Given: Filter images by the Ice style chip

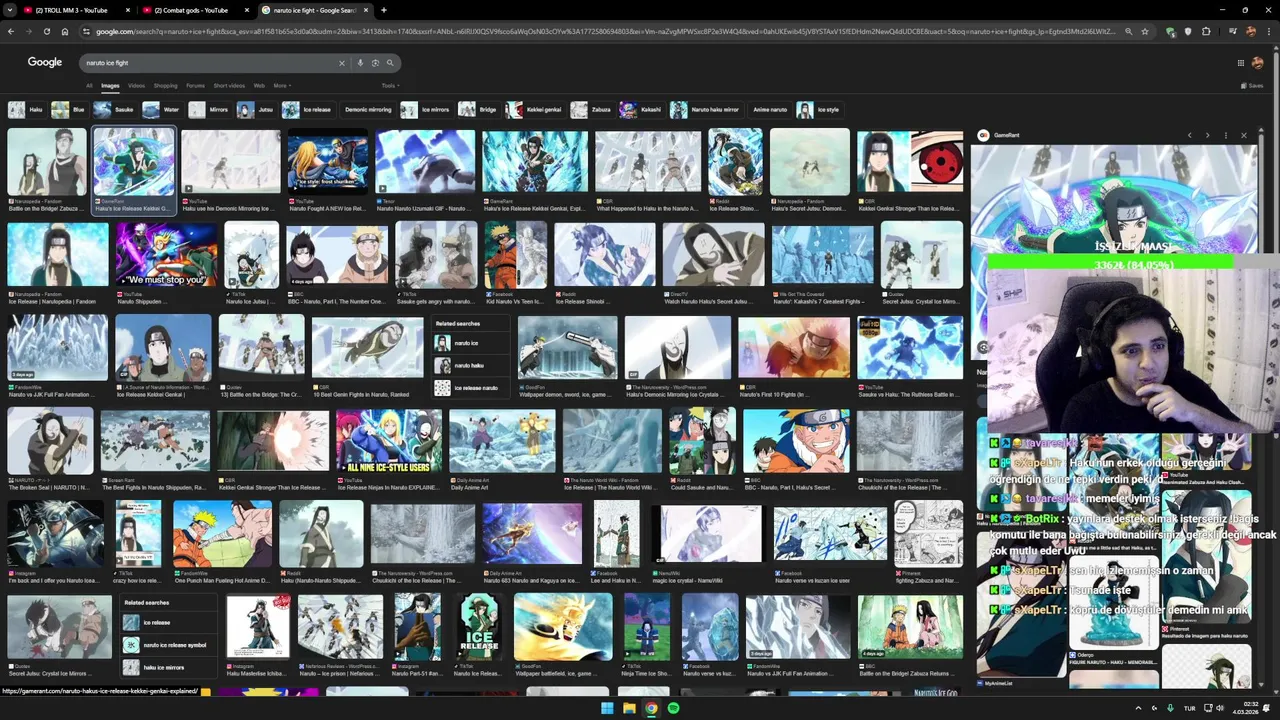Looking at the screenshot, I should pyautogui.click(x=819, y=110).
